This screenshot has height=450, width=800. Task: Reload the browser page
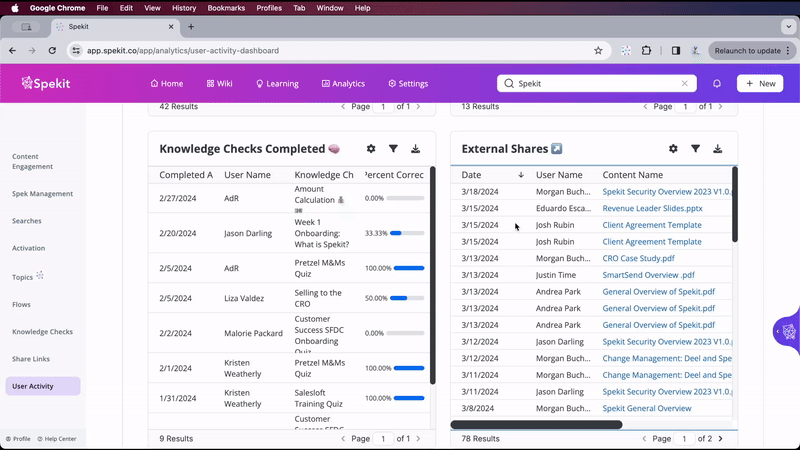click(x=52, y=51)
